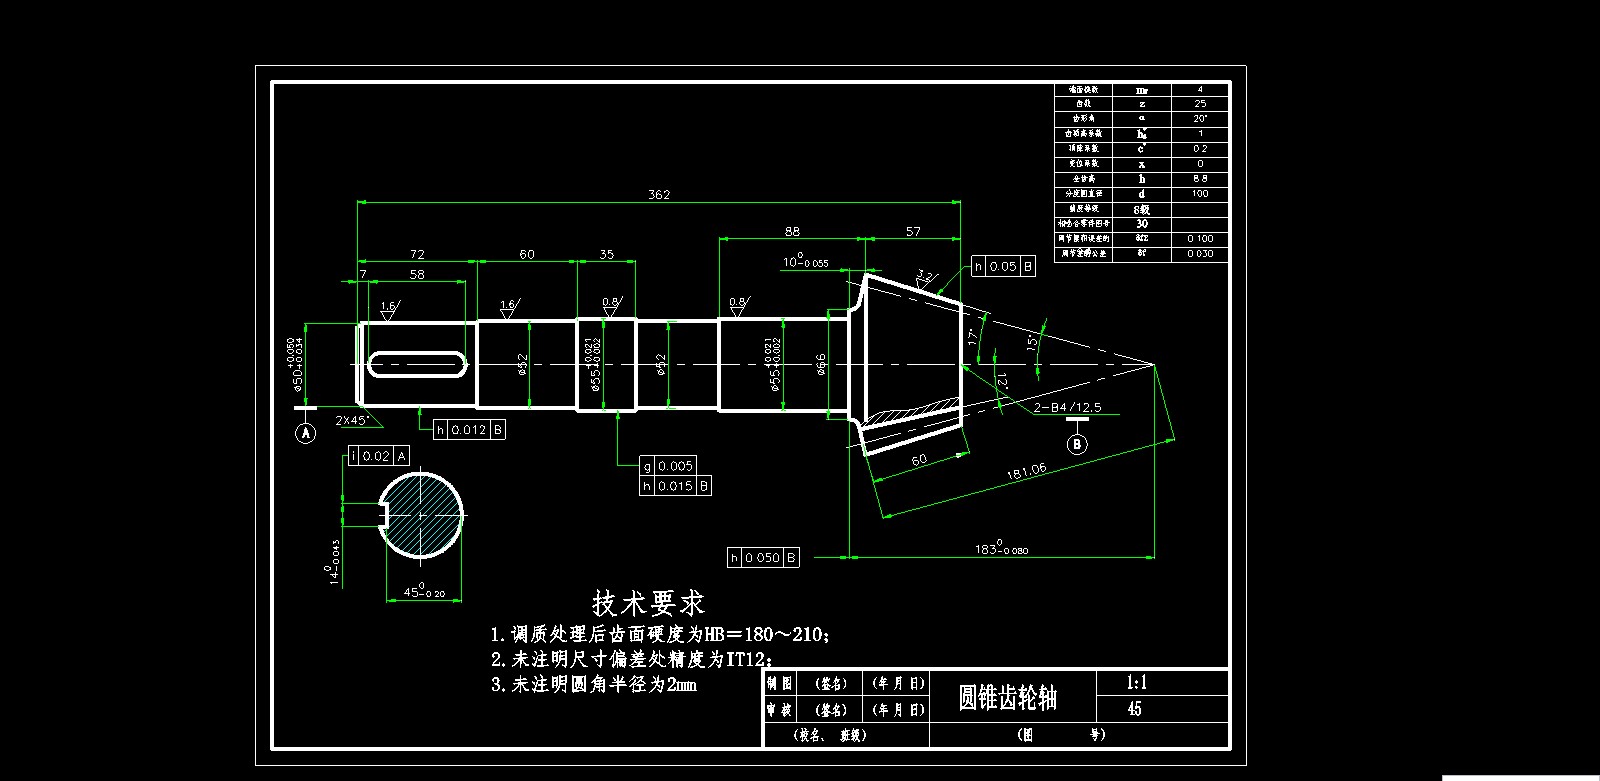Select the 圆锥齿轮轴 title block cell
Screen dimensions: 1600x781
click(x=1008, y=697)
